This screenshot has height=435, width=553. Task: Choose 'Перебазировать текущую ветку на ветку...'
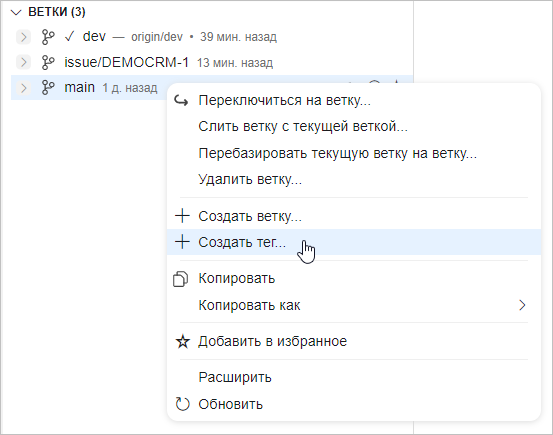(354, 153)
